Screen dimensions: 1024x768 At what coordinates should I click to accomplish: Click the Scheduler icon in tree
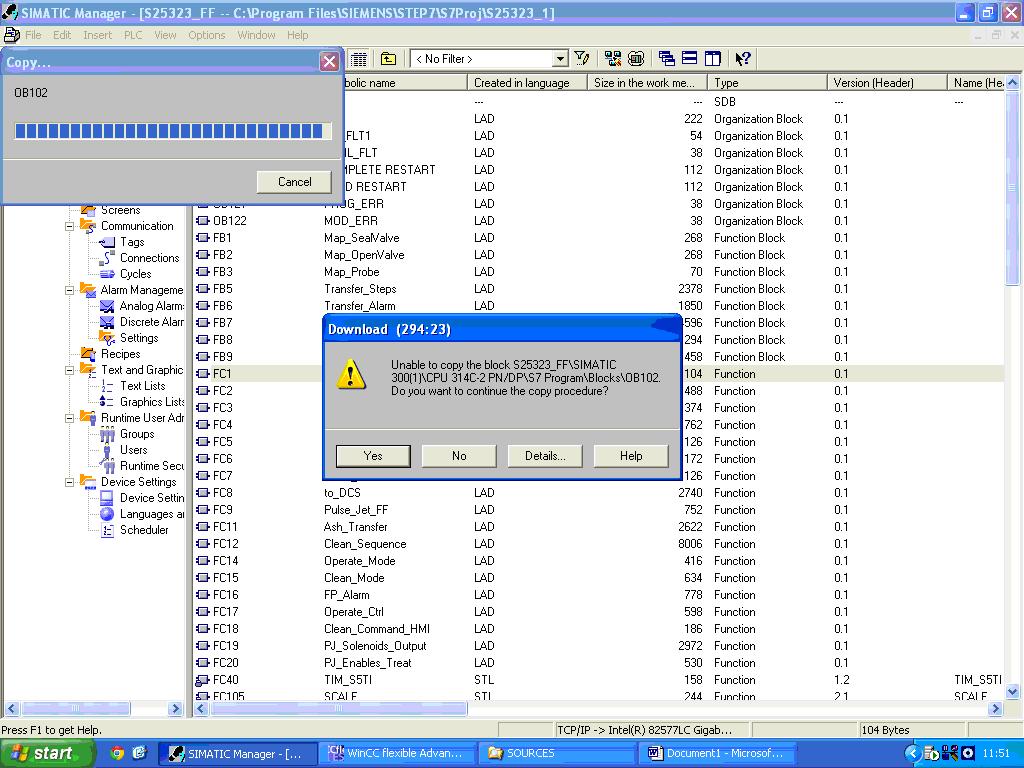[108, 530]
